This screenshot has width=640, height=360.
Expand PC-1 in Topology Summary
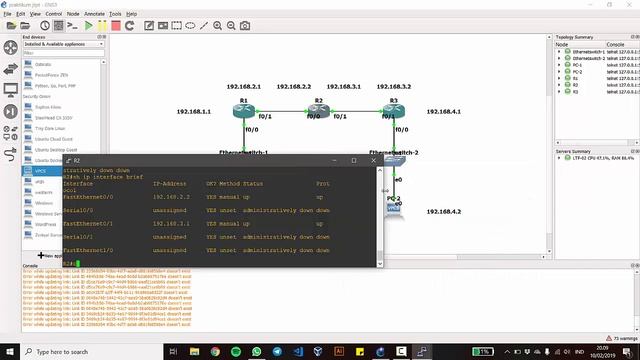(559, 65)
